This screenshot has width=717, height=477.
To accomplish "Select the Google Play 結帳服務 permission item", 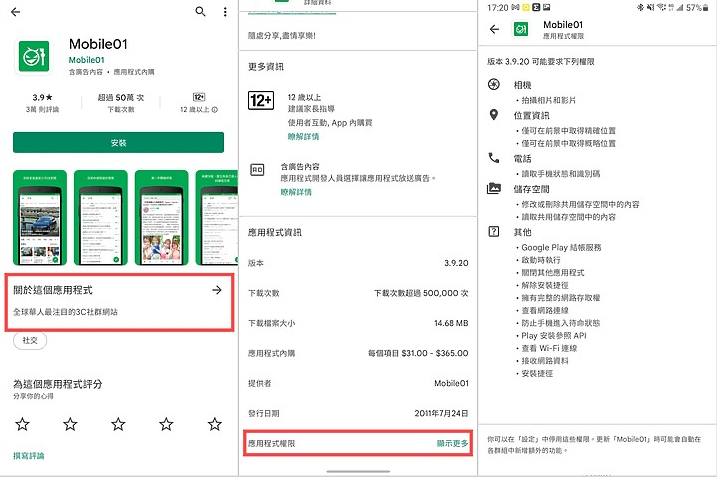I will tap(561, 247).
